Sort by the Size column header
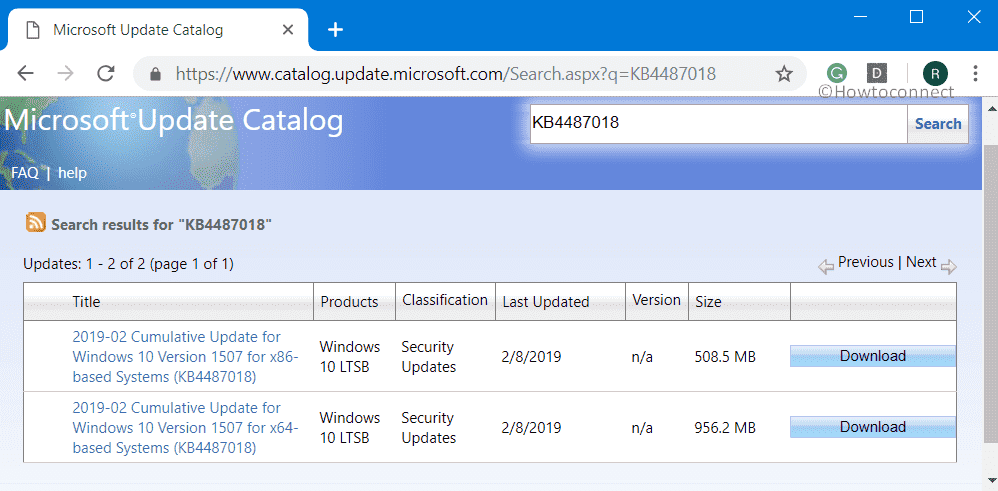The width and height of the screenshot is (998, 491). coord(708,301)
